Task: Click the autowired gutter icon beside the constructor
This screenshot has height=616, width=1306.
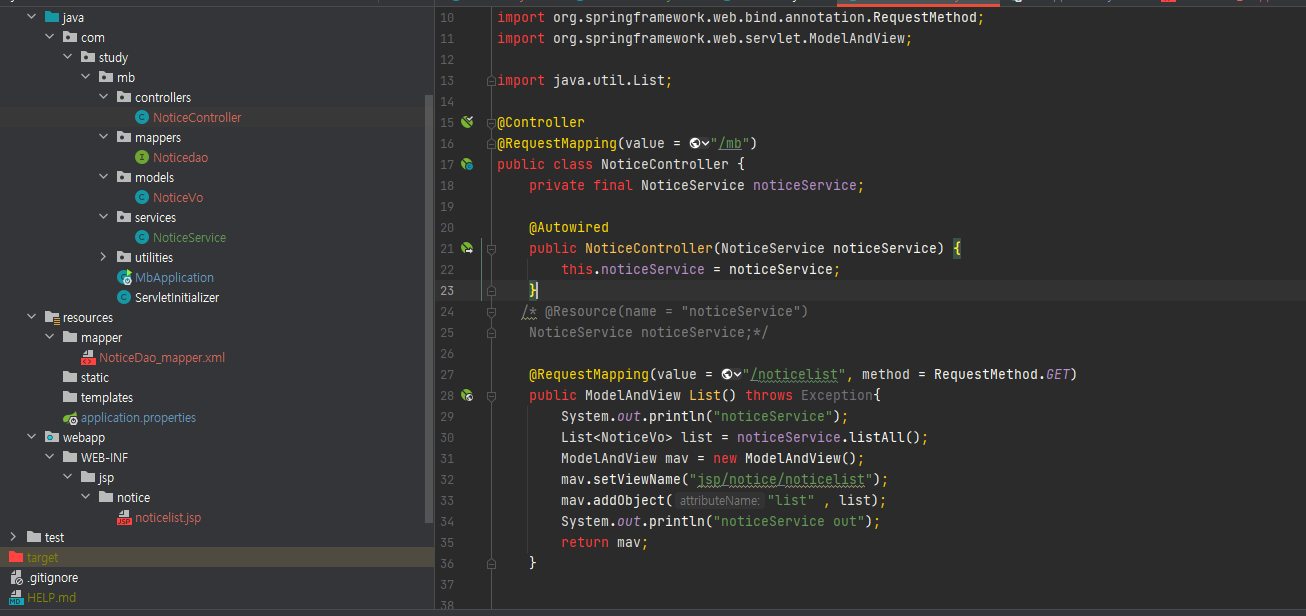Action: coord(467,248)
